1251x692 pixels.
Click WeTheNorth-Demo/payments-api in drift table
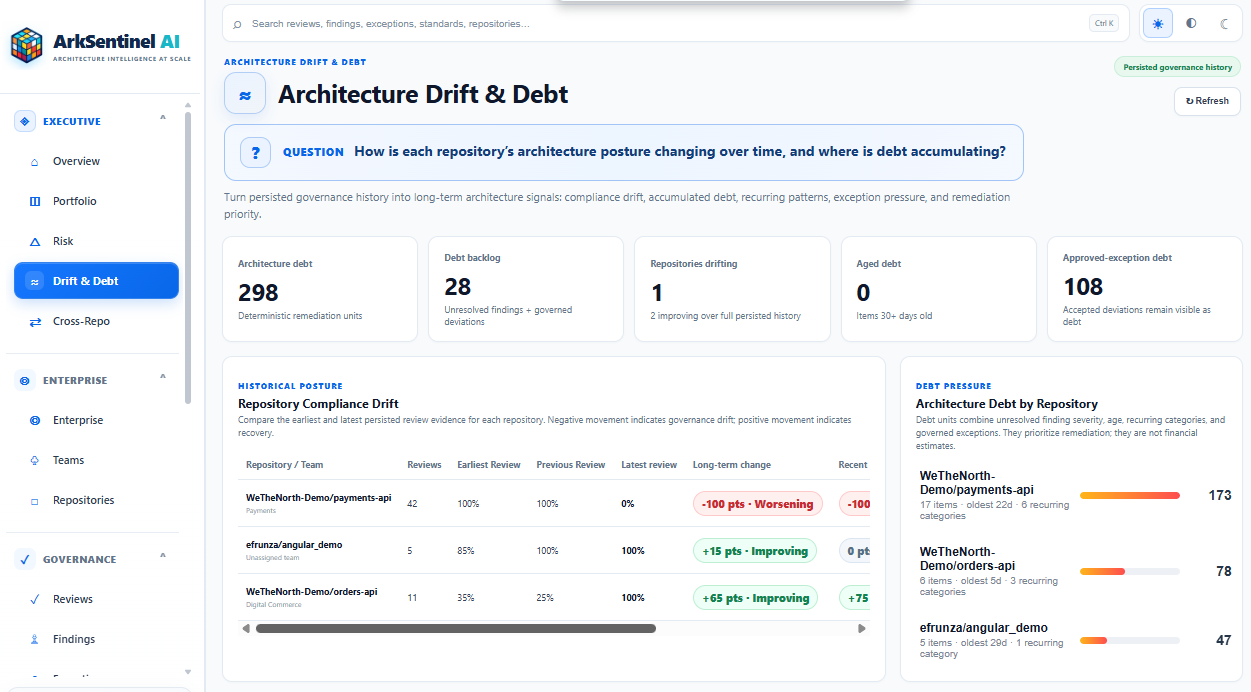318,497
